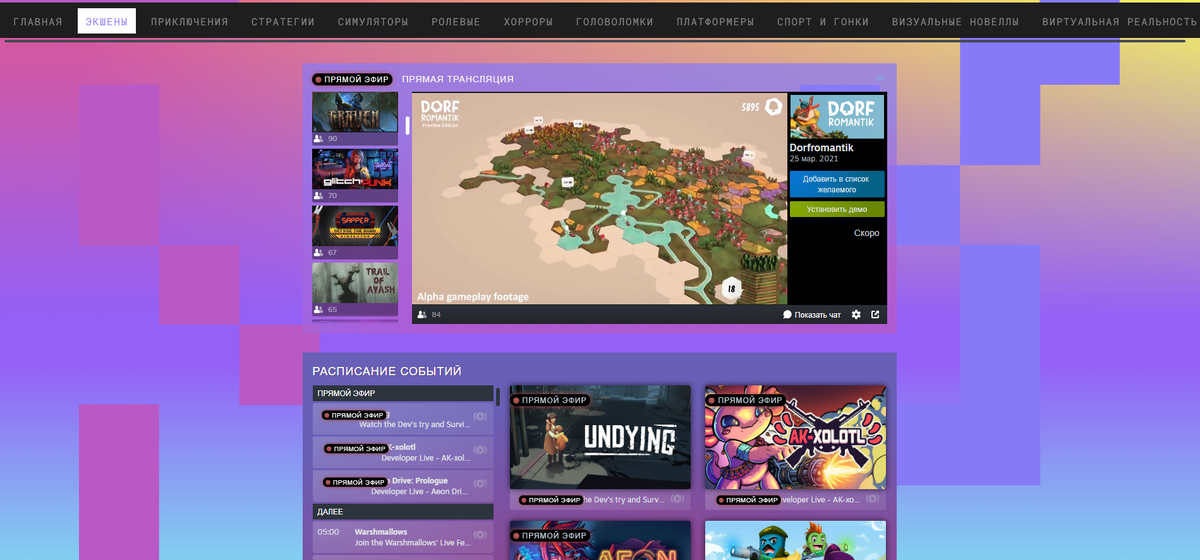Click the Trail of Ayash viewers icon

pyautogui.click(x=319, y=310)
